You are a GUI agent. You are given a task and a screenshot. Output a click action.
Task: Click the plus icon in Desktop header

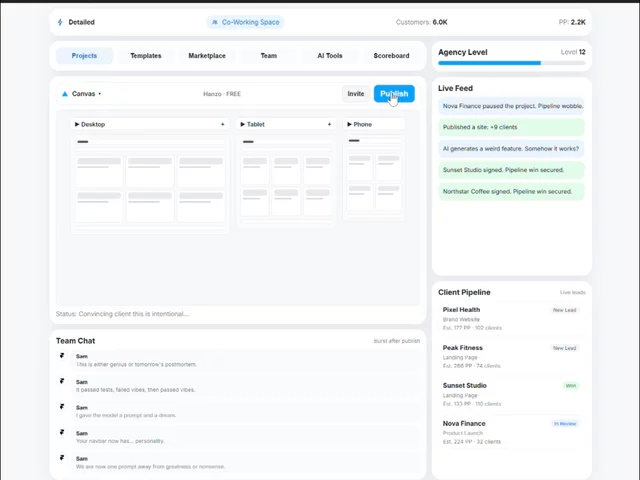pyautogui.click(x=222, y=124)
